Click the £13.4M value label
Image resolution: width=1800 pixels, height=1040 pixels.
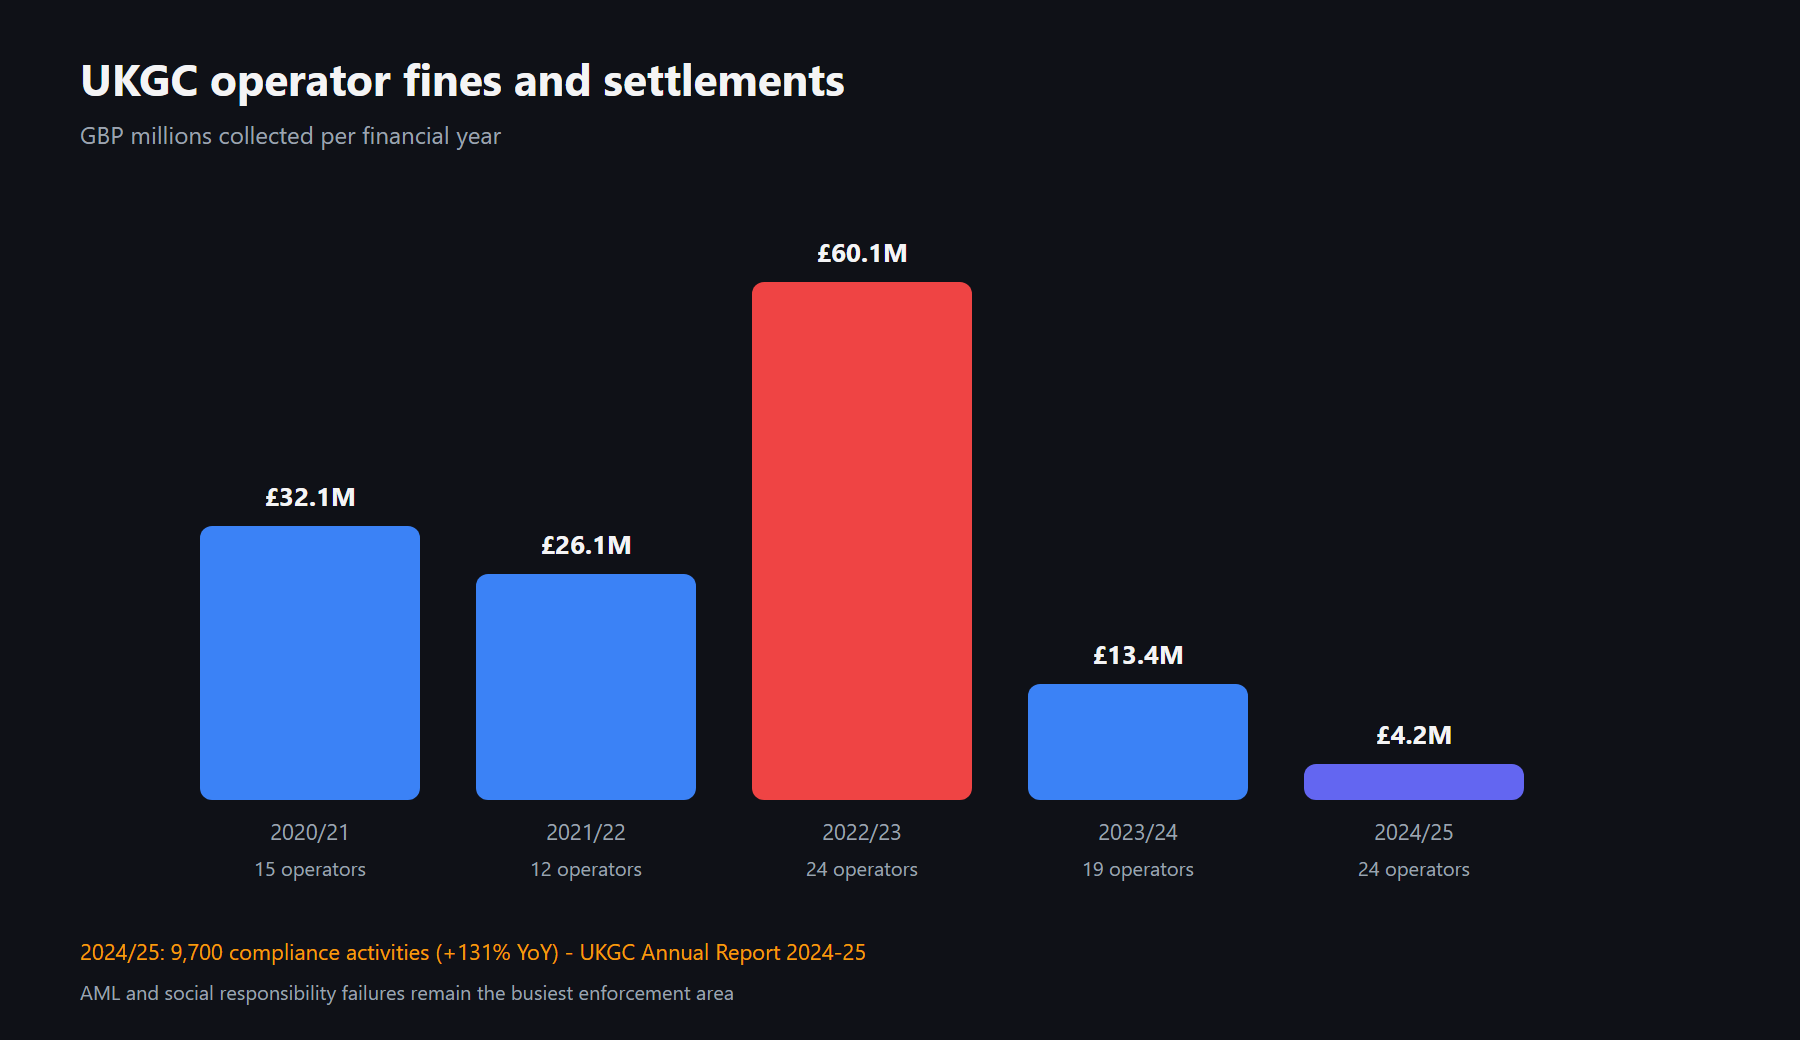[x=1138, y=655]
